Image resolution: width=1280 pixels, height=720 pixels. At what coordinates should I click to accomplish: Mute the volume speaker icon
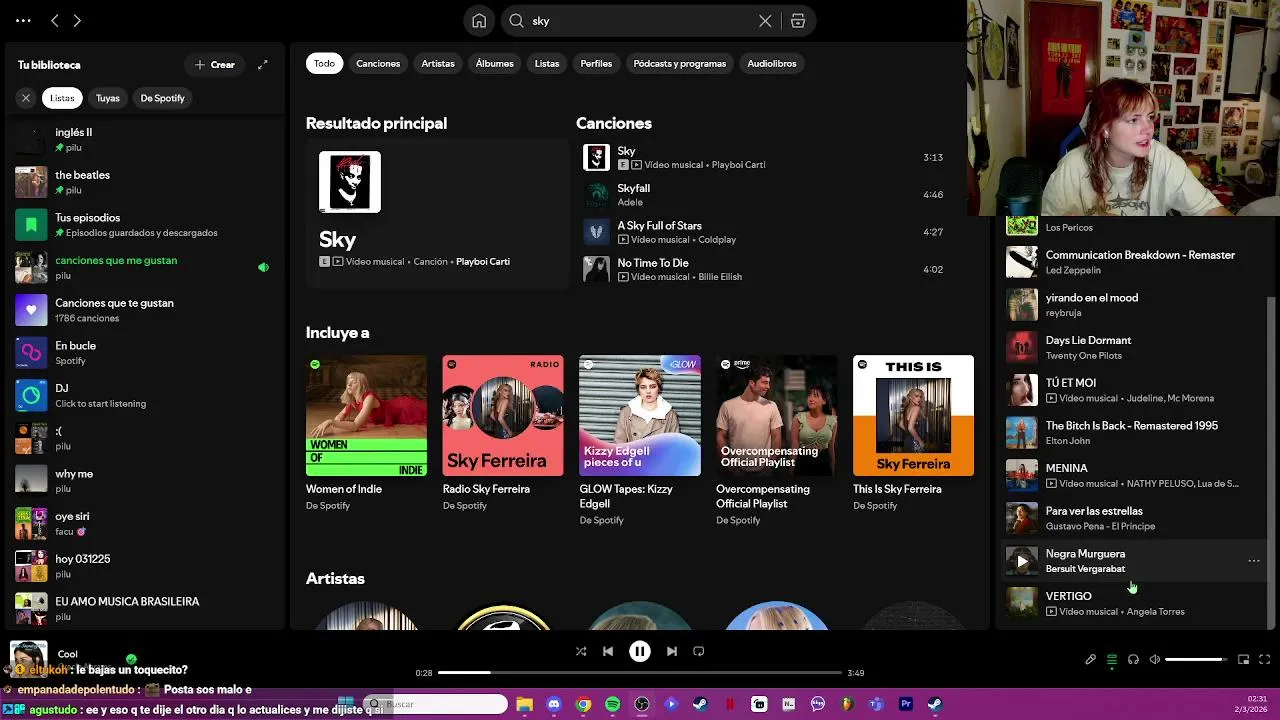pyautogui.click(x=1154, y=659)
